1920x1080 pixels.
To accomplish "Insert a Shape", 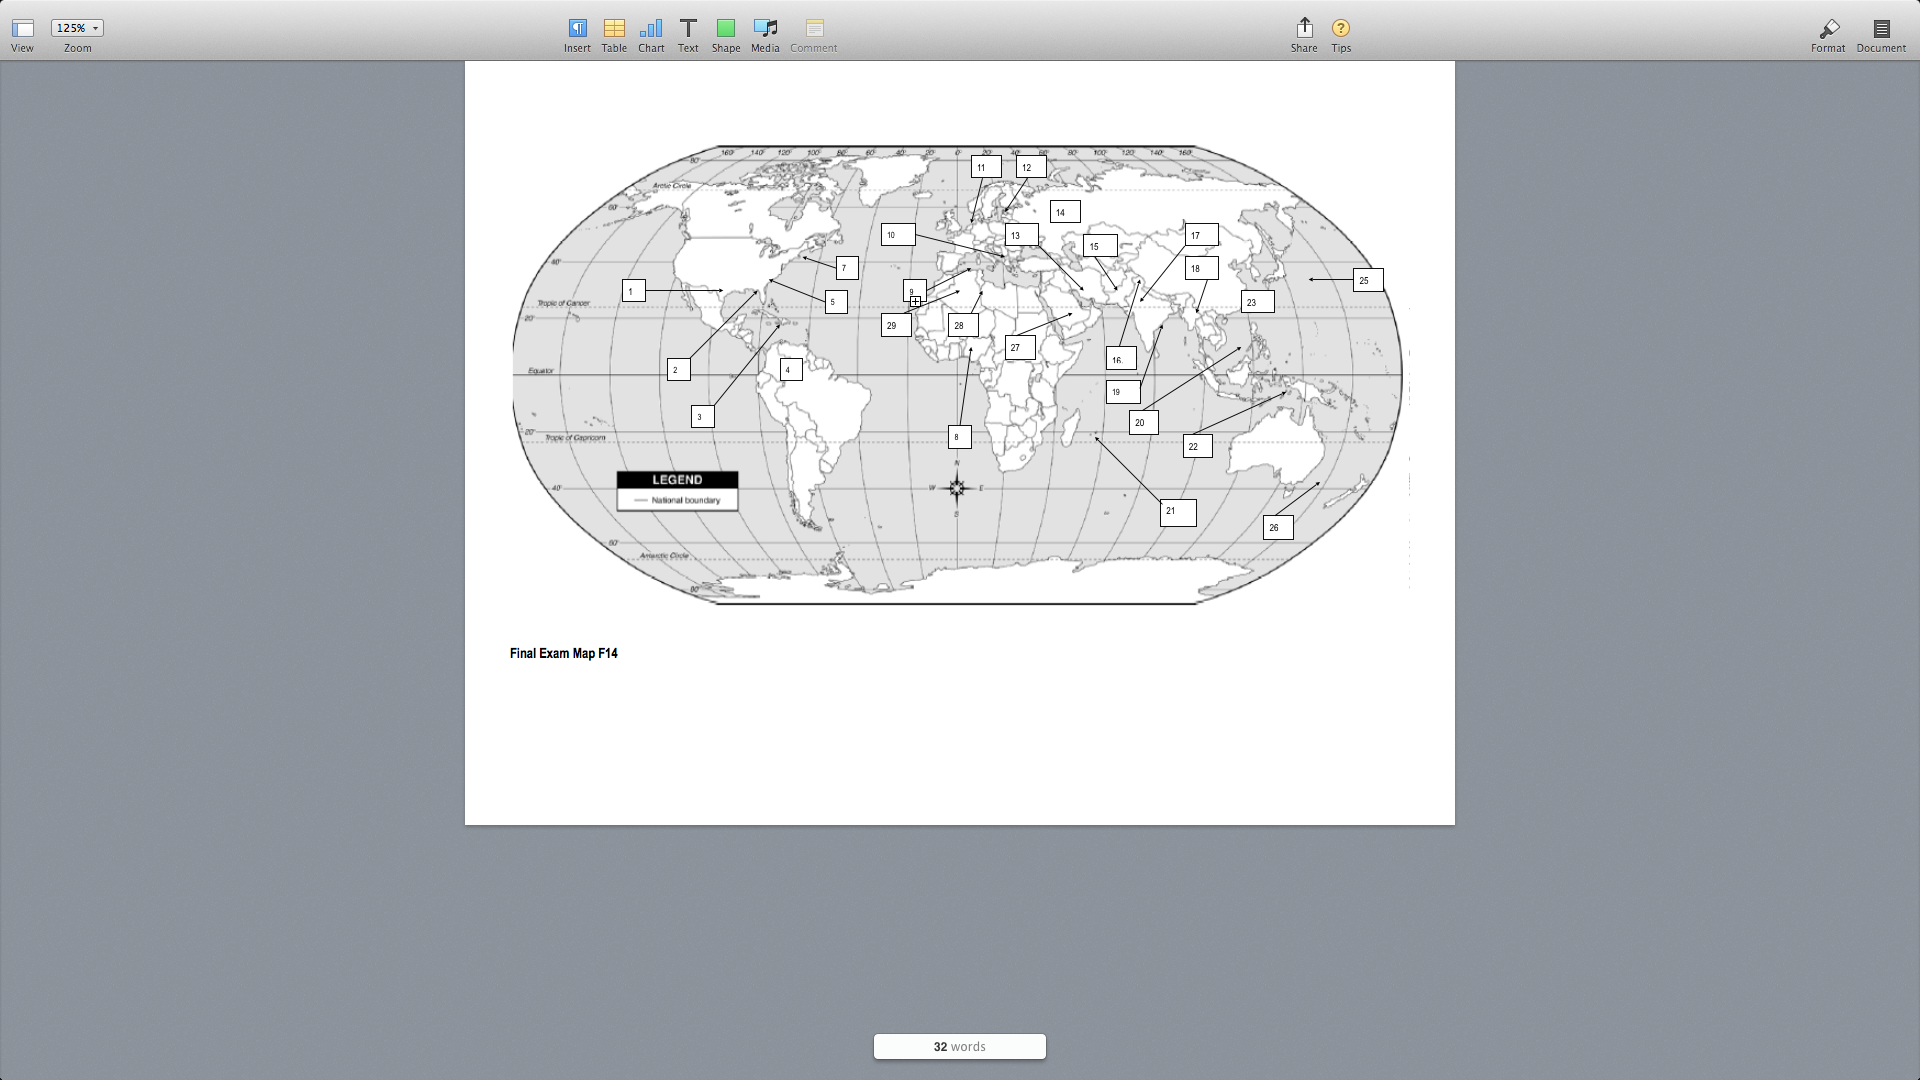I will coord(725,30).
